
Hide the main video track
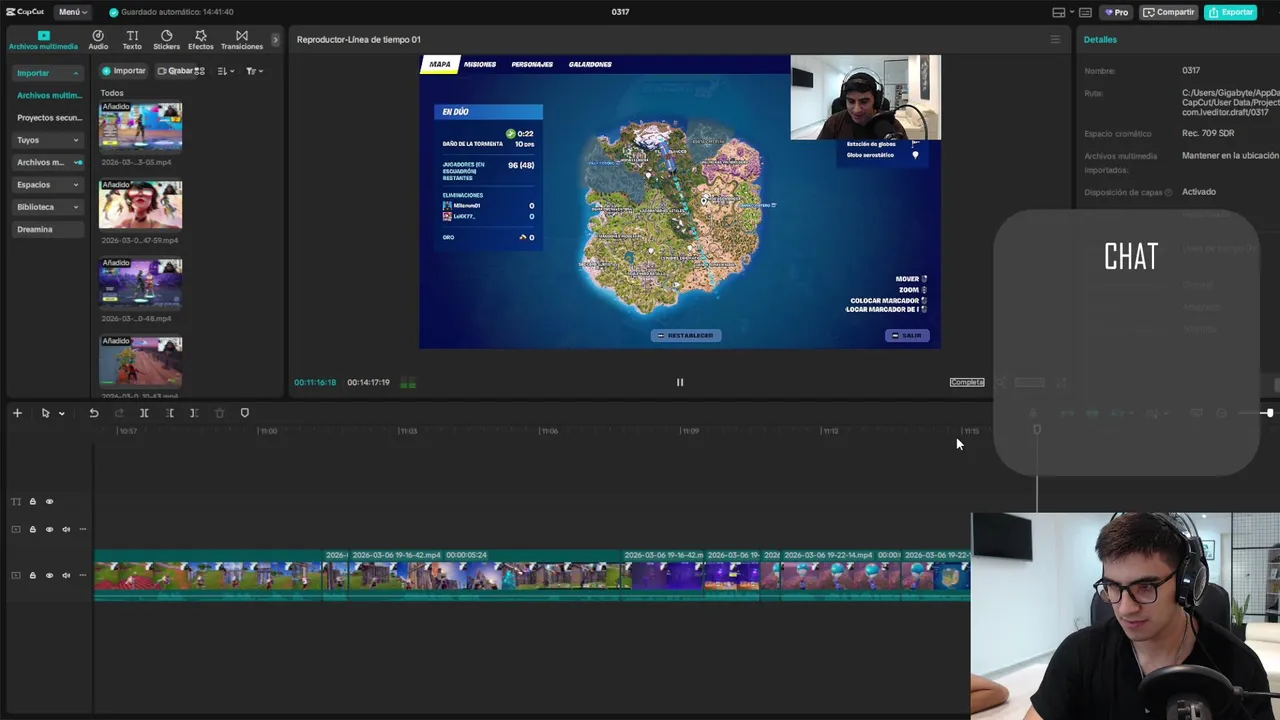click(49, 576)
